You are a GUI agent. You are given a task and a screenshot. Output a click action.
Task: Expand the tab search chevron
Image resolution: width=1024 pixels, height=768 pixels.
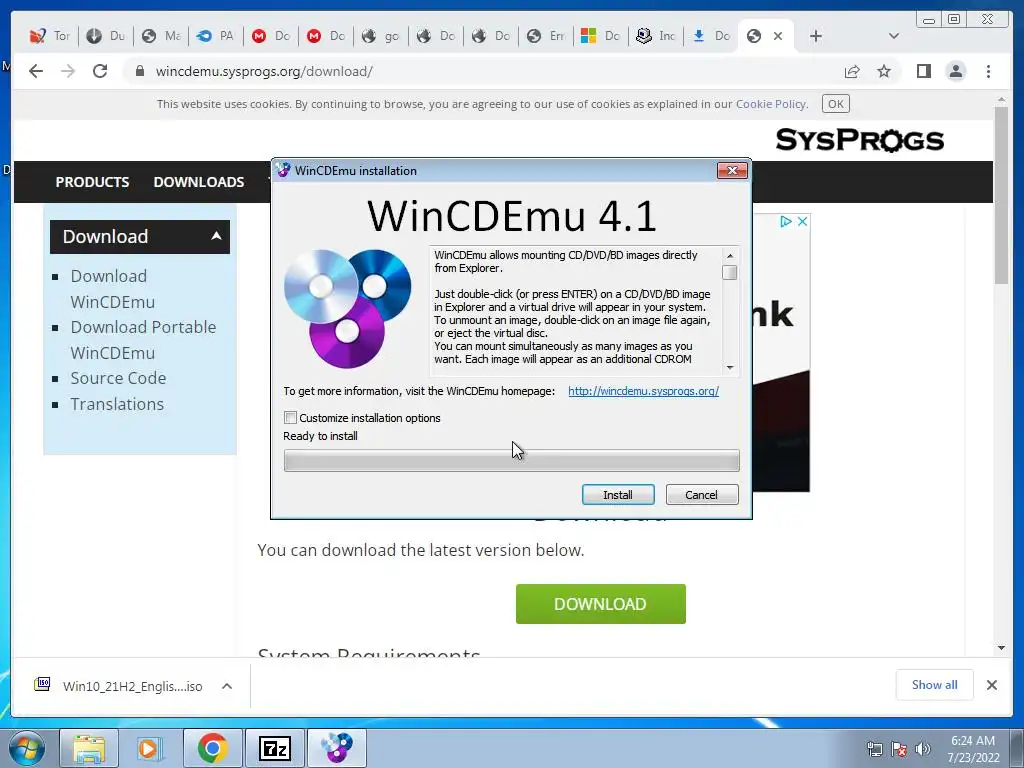tap(894, 36)
